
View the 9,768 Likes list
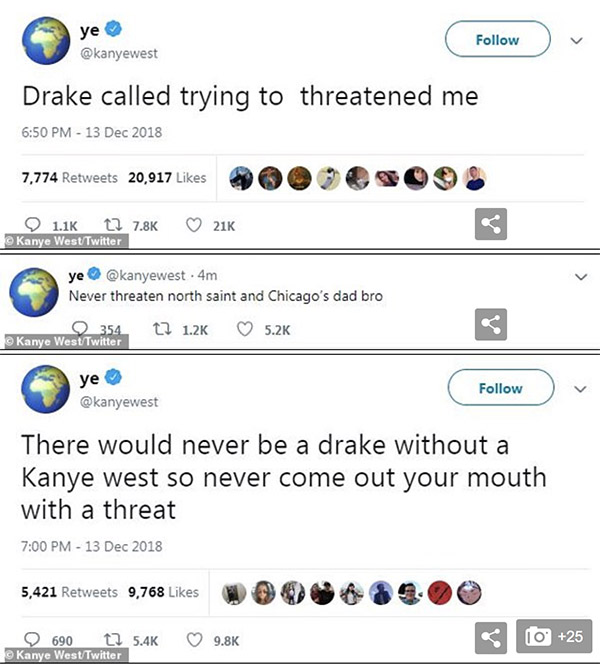click(163, 592)
